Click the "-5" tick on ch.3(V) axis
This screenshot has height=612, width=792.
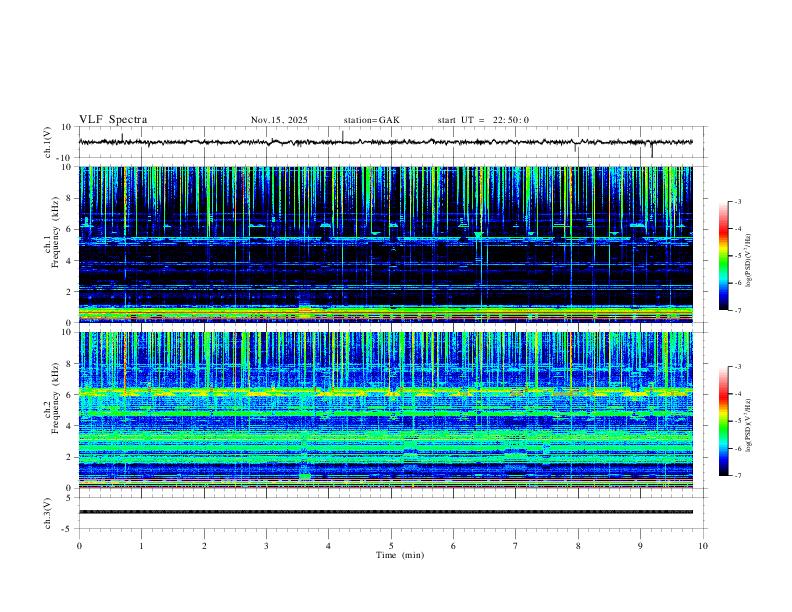pos(68,529)
